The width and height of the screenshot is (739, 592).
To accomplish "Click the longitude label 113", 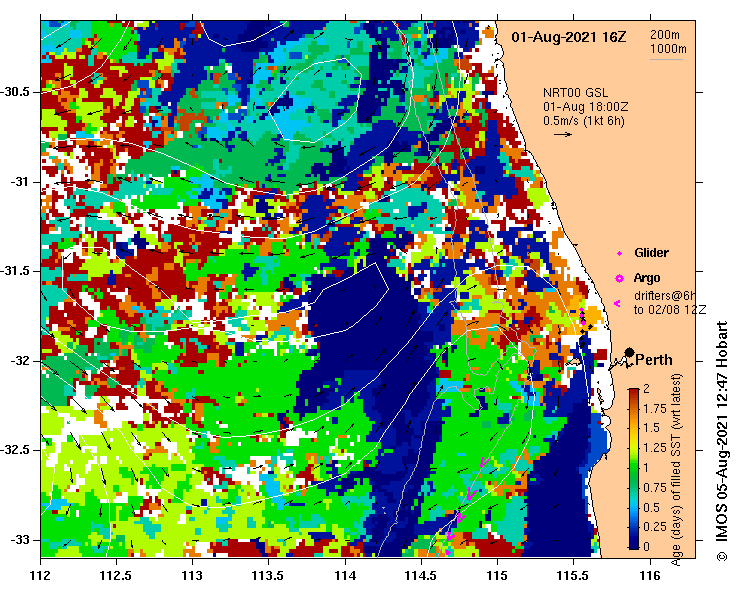I will (192, 576).
